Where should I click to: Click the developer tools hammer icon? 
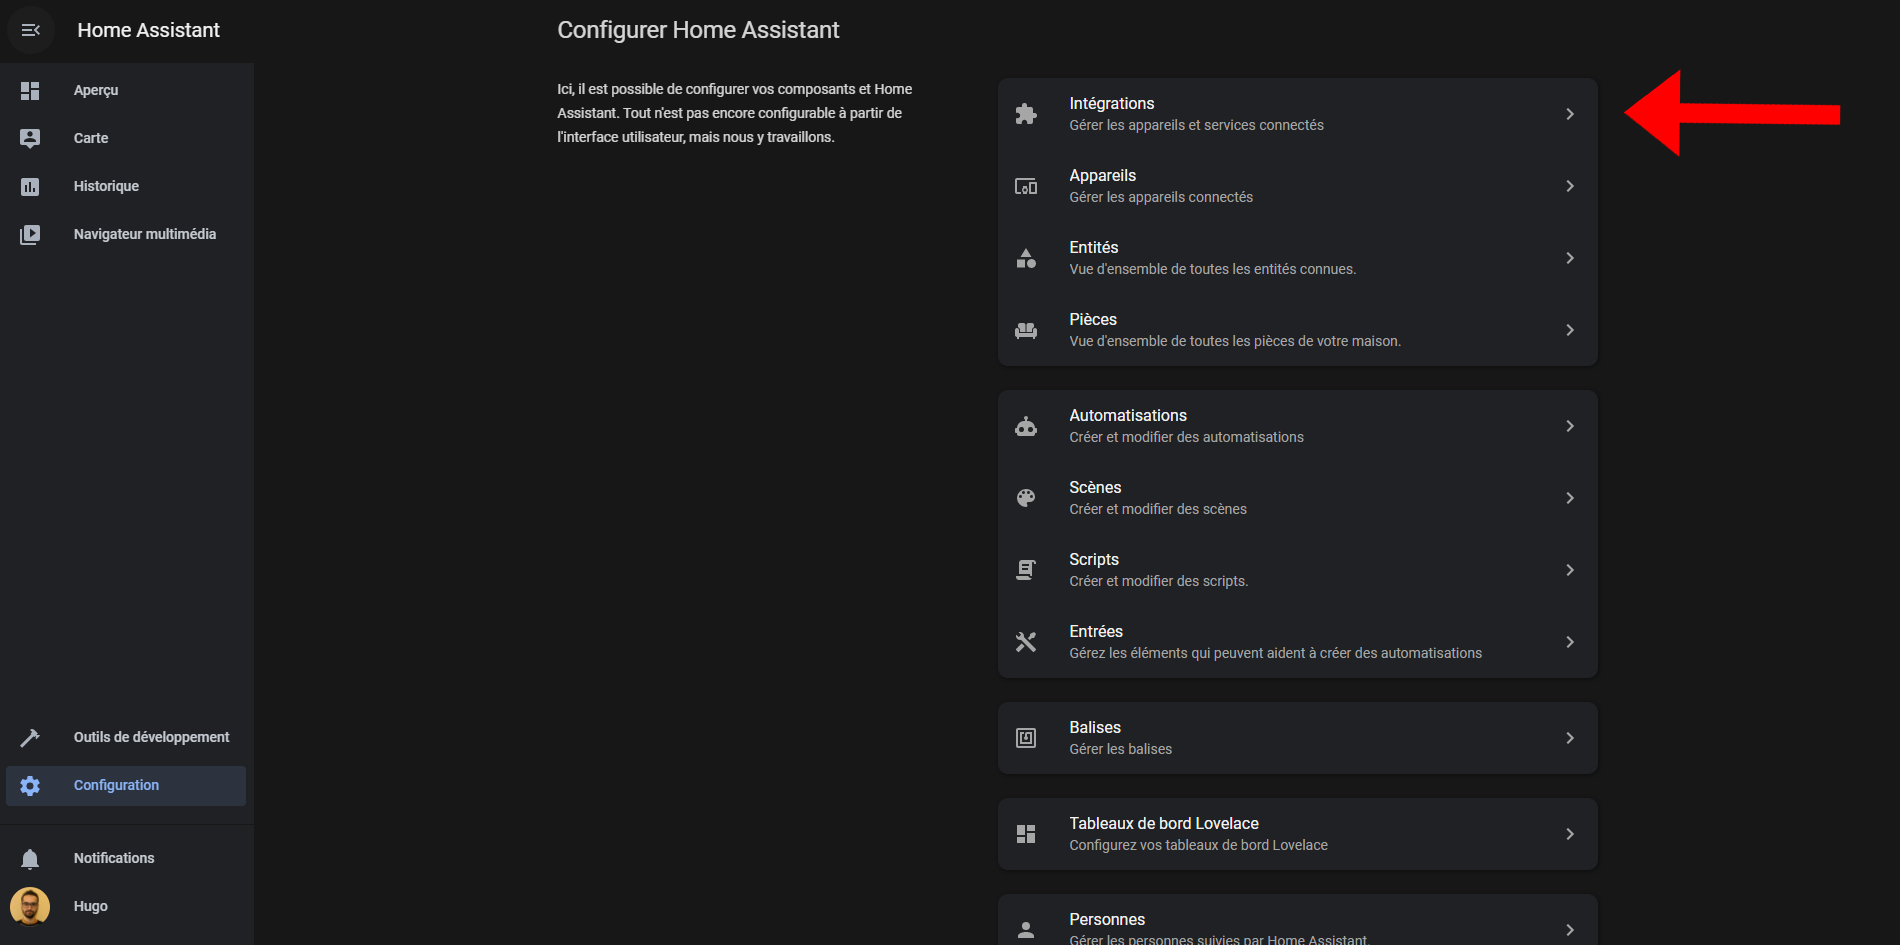point(30,737)
